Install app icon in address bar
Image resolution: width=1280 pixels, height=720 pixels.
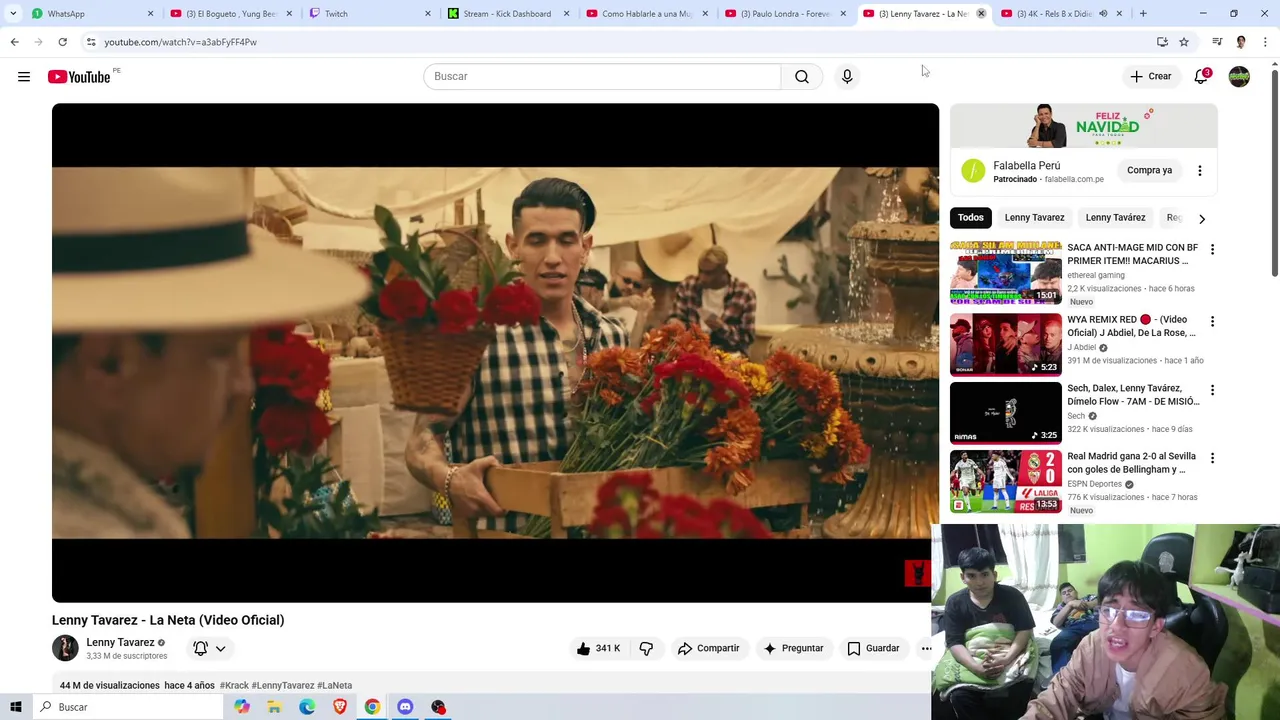tap(1162, 42)
